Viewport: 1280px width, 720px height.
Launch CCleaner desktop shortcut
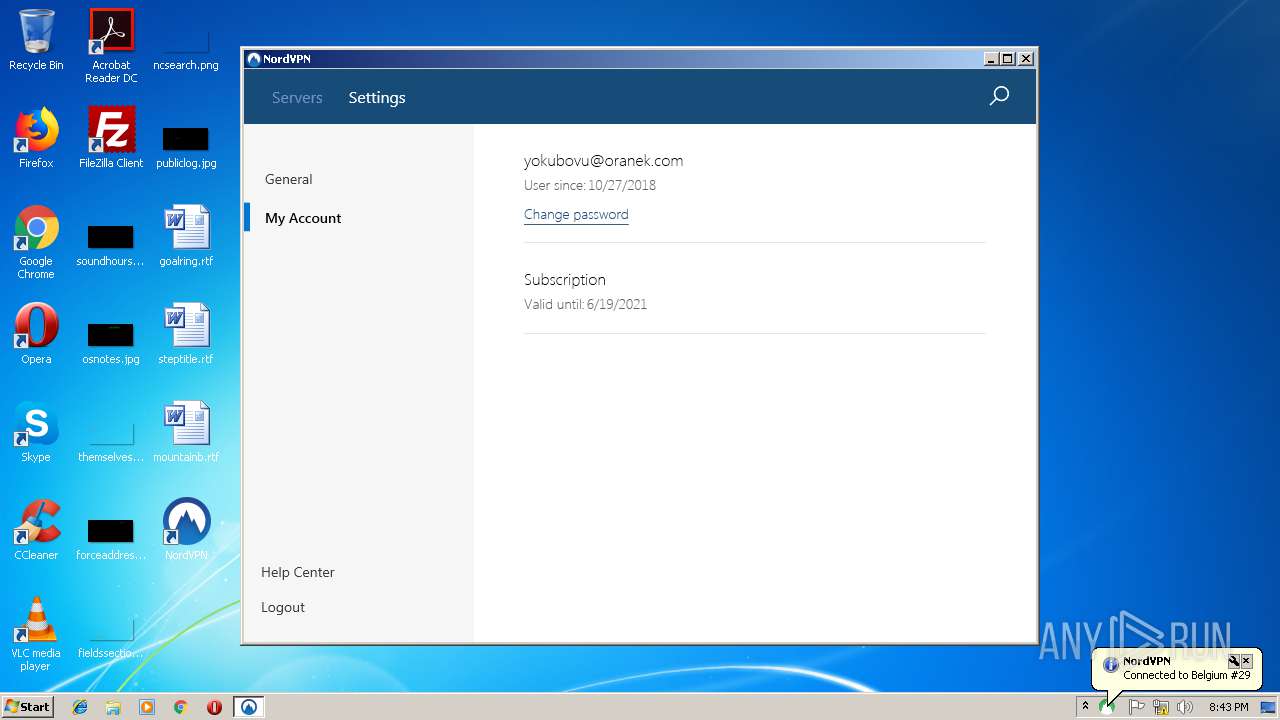click(36, 530)
